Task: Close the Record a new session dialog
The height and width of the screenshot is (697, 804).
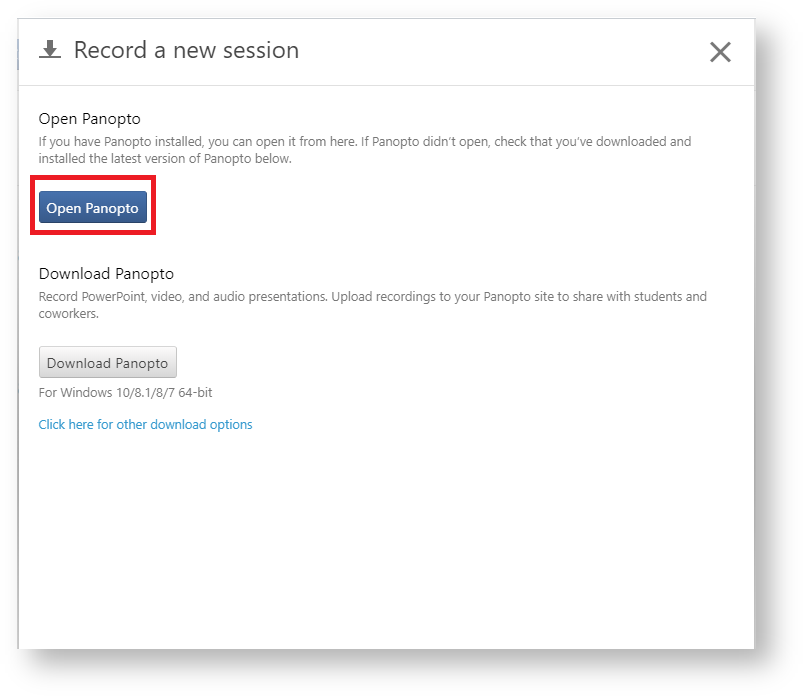Action: [720, 52]
